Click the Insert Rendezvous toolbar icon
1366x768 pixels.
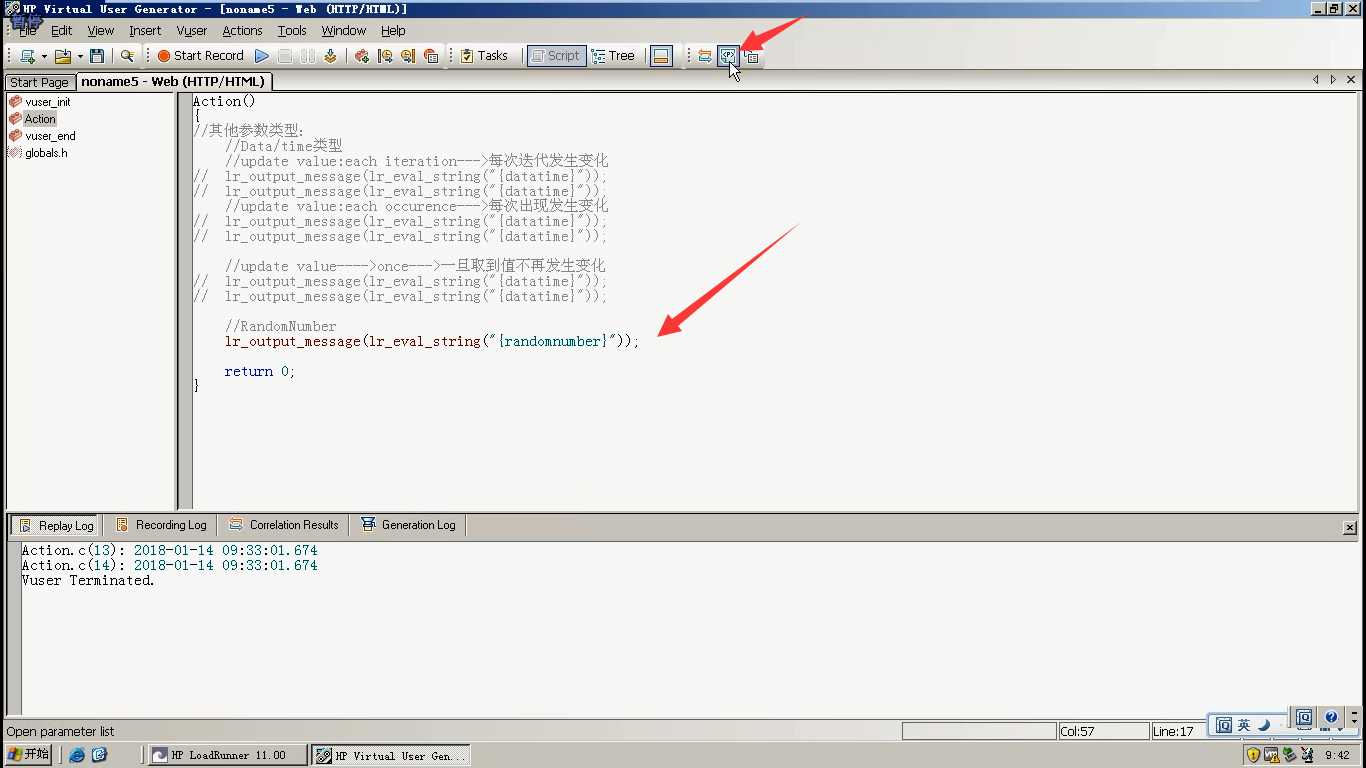(x=408, y=56)
